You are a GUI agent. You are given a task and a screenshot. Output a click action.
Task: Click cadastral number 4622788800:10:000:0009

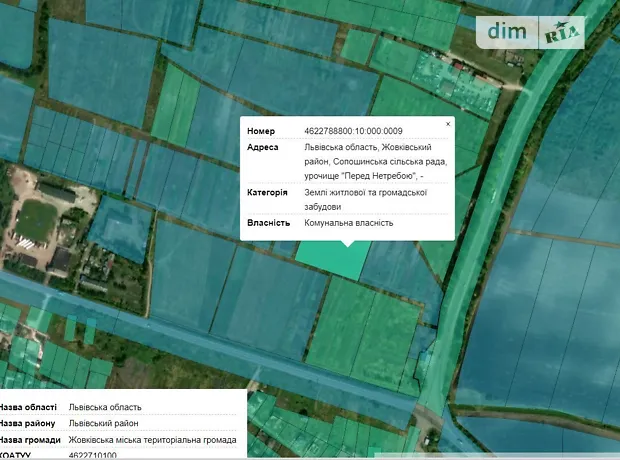(x=353, y=131)
